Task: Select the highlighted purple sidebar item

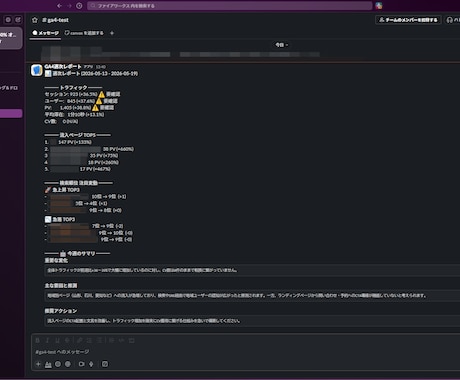Action: tap(11, 113)
